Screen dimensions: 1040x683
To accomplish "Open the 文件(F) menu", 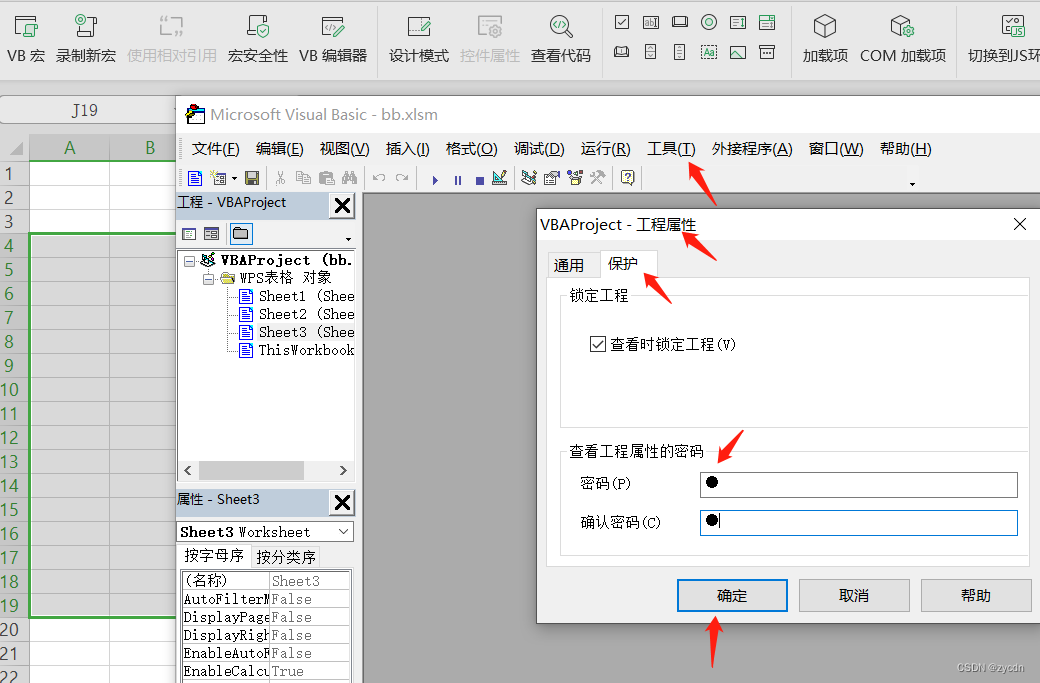I will [x=216, y=149].
